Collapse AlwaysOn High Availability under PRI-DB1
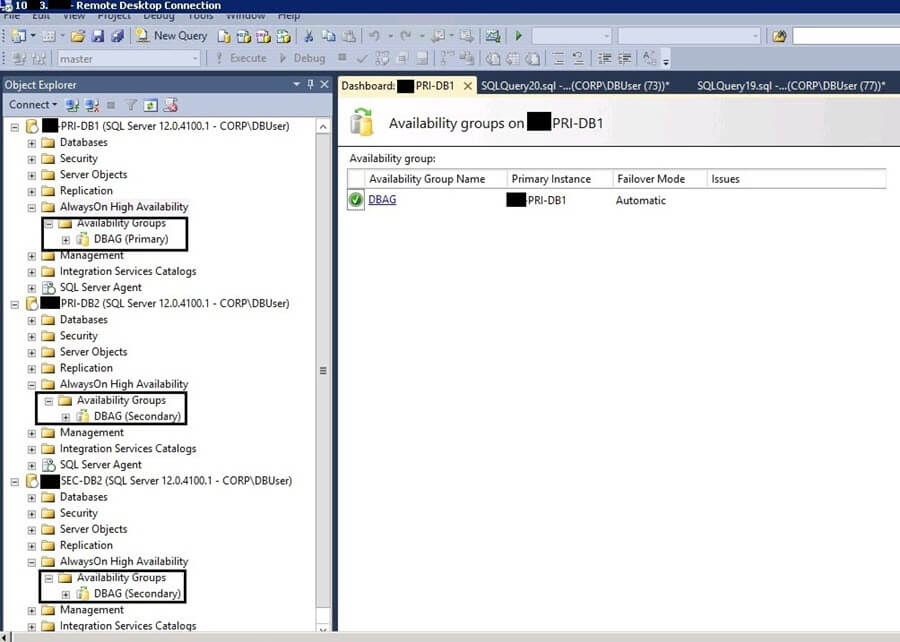 point(32,207)
